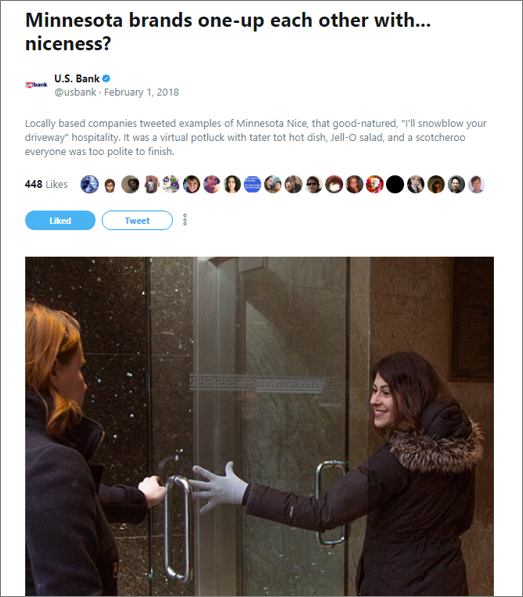The image size is (523, 597).
Task: Open the @usbank handle link
Action: point(75,92)
